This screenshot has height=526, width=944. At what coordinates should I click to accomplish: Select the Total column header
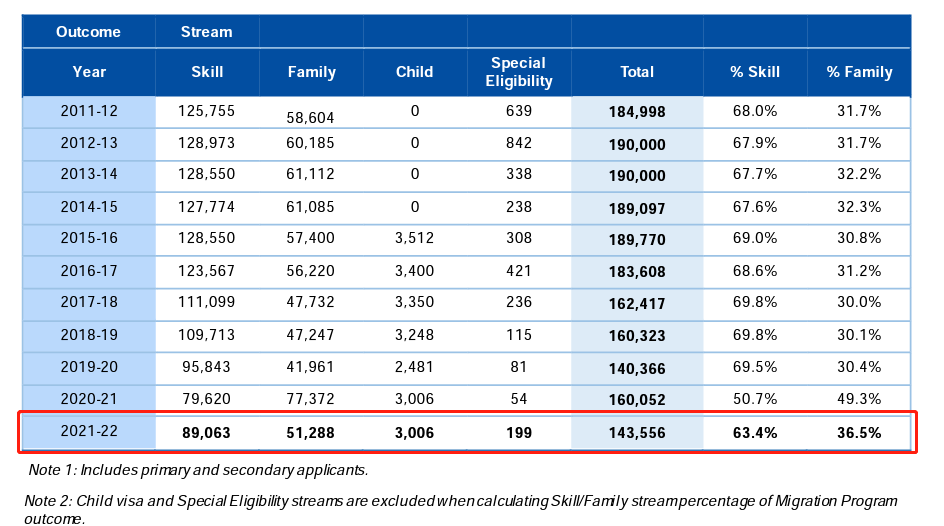click(x=636, y=72)
